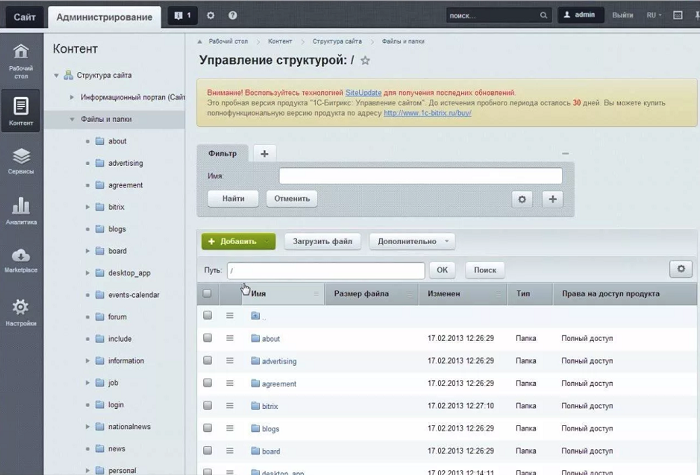
Task: Switch to the Сайт tab
Action: pos(24,17)
